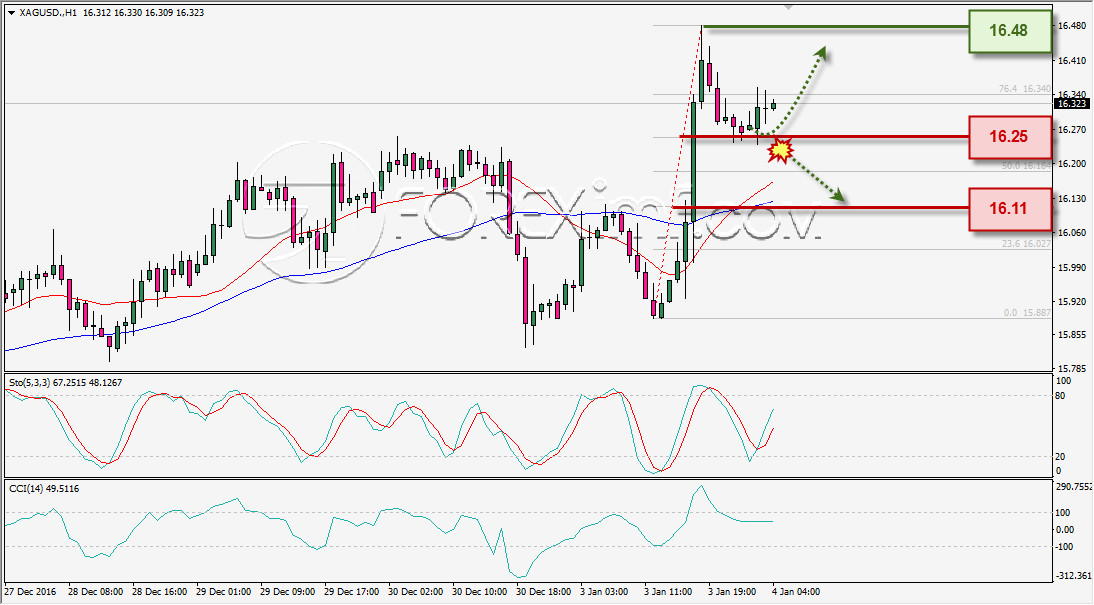The image size is (1094, 605).
Task: Click the 0.0 Fibonacci 15.887 label
Action: [x=1027, y=313]
